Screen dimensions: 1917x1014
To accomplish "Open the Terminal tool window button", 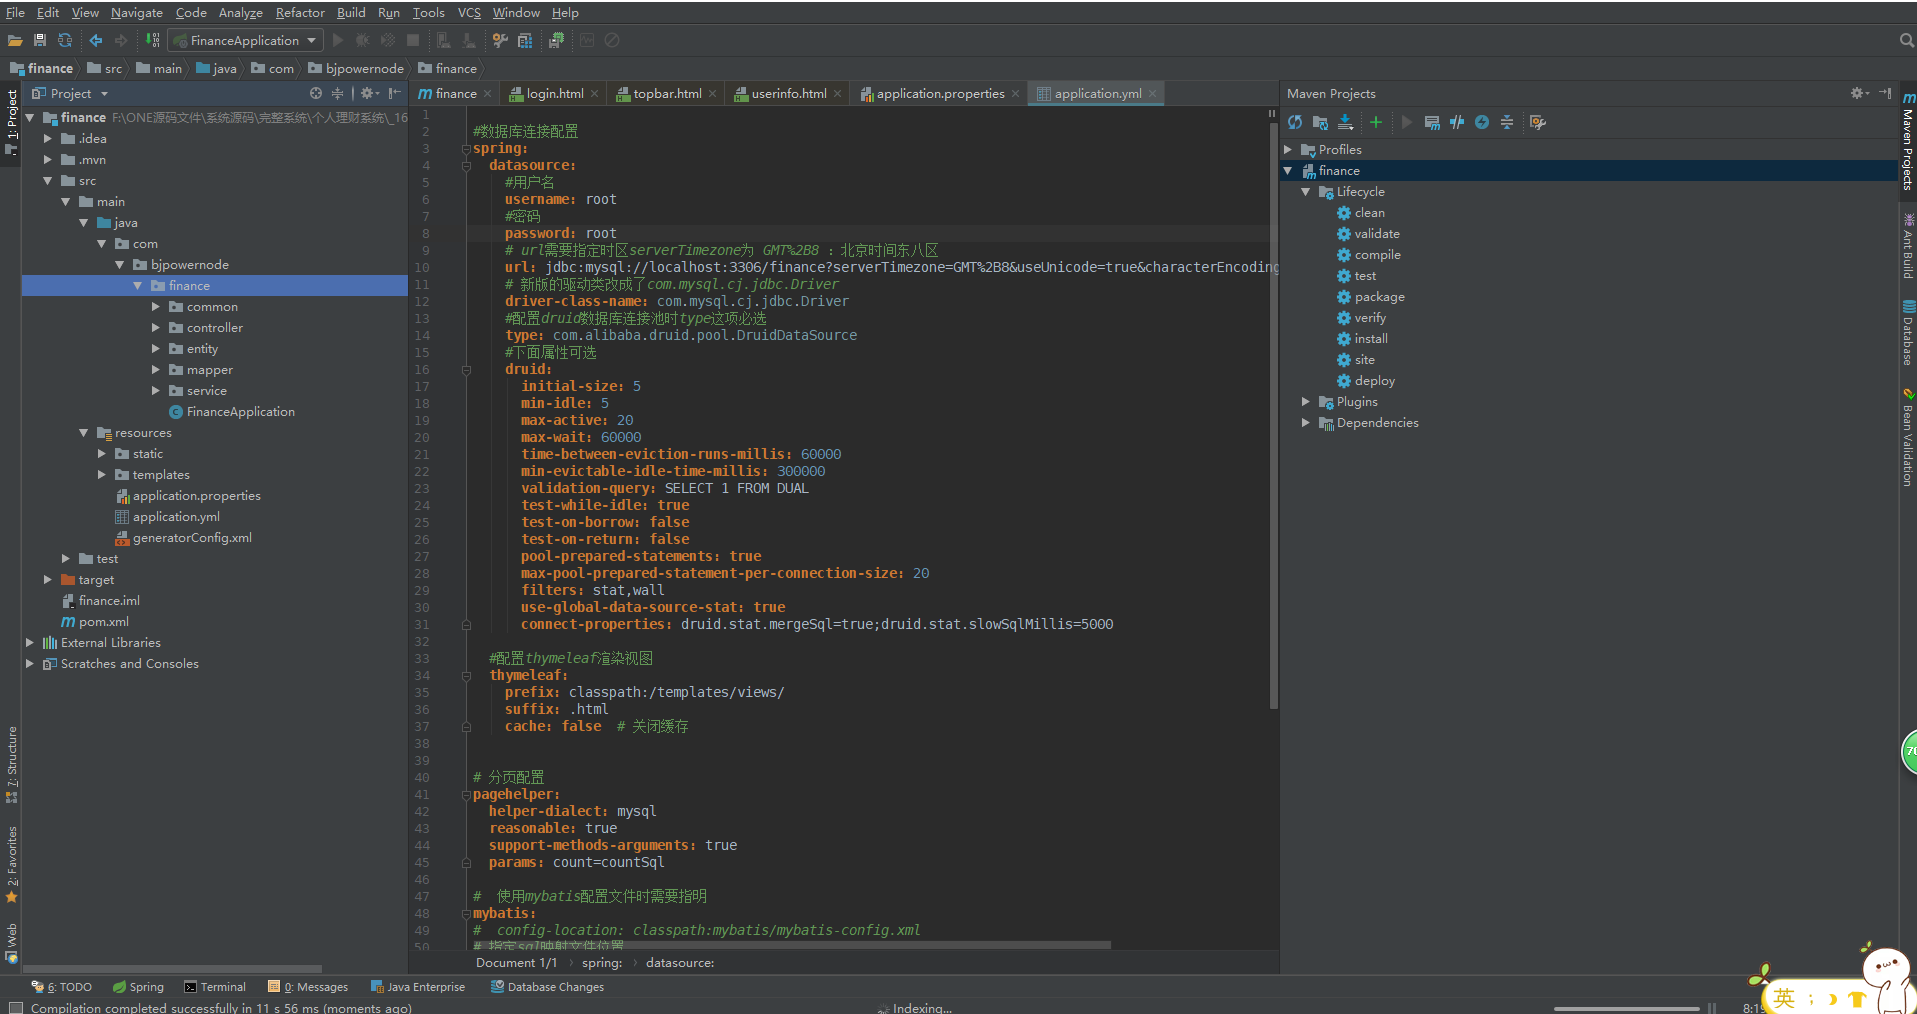I will [x=215, y=987].
